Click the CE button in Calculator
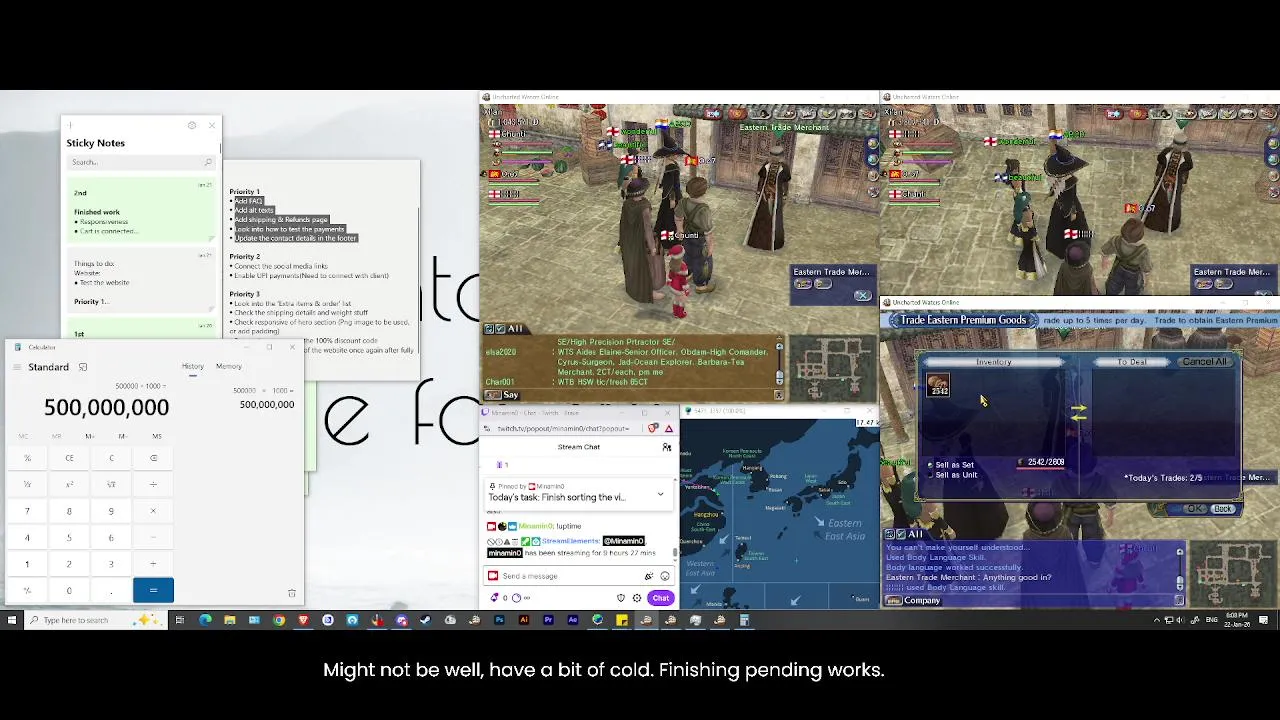Screen dimensions: 1280x720 (x=69, y=458)
